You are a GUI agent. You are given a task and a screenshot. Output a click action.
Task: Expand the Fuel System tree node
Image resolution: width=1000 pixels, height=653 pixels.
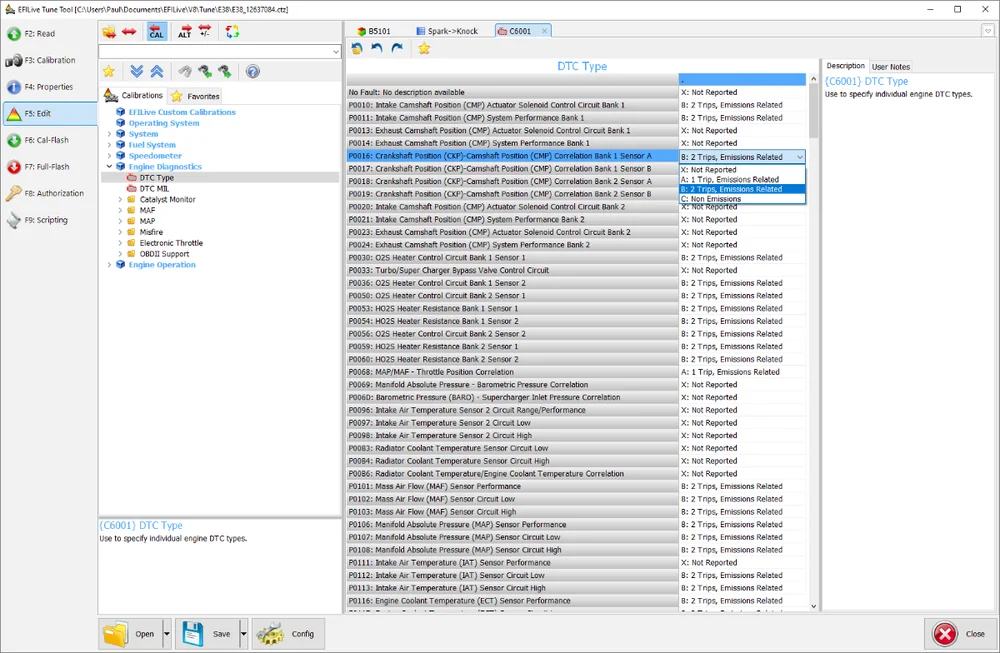tap(110, 145)
